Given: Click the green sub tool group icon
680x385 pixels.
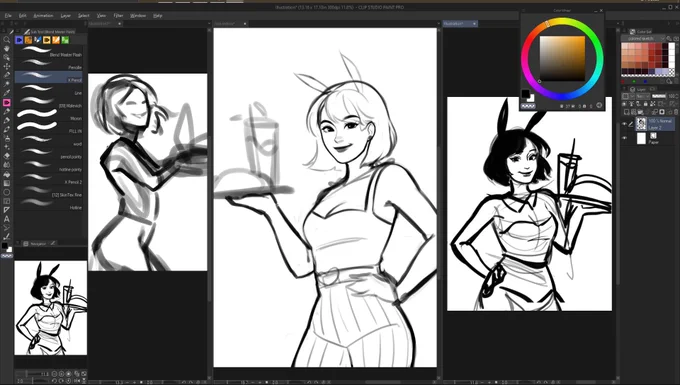Looking at the screenshot, I should 65,40.
